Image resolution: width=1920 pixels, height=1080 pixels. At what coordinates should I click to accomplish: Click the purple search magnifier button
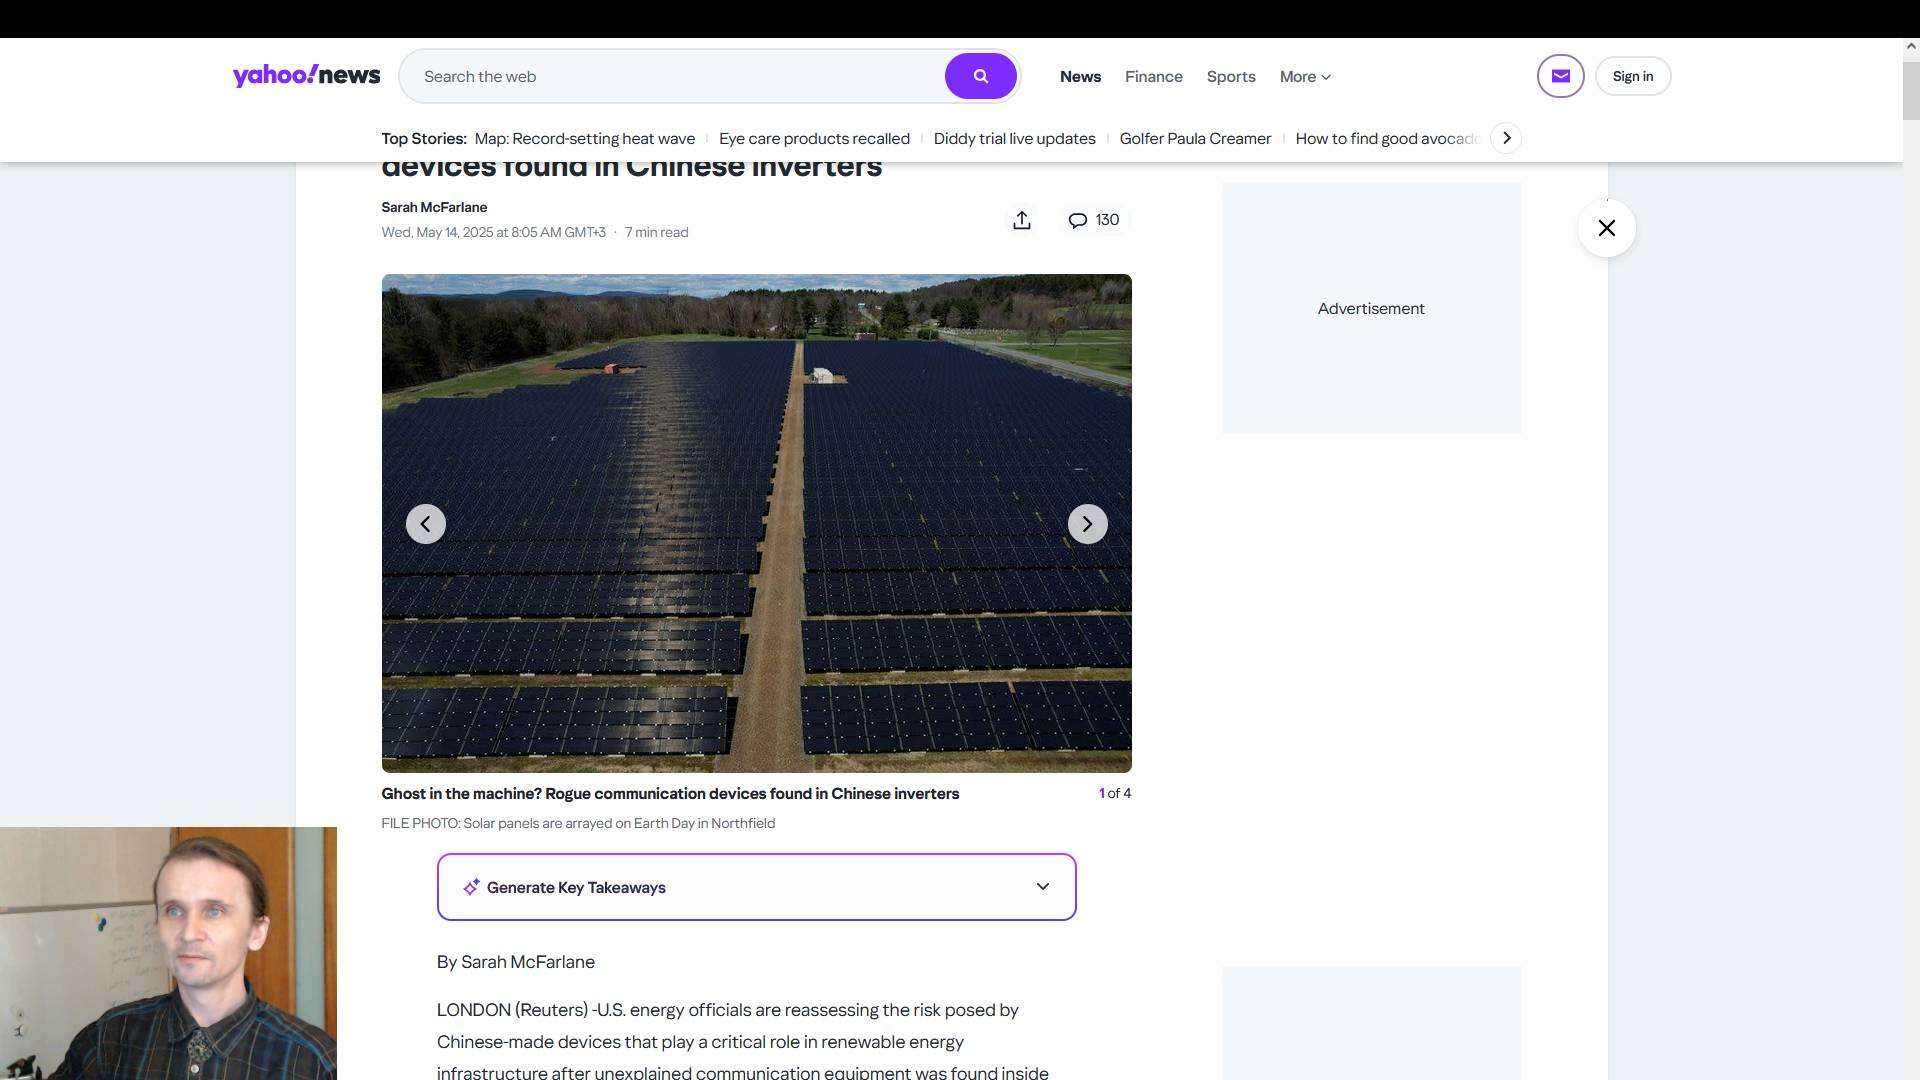980,76
